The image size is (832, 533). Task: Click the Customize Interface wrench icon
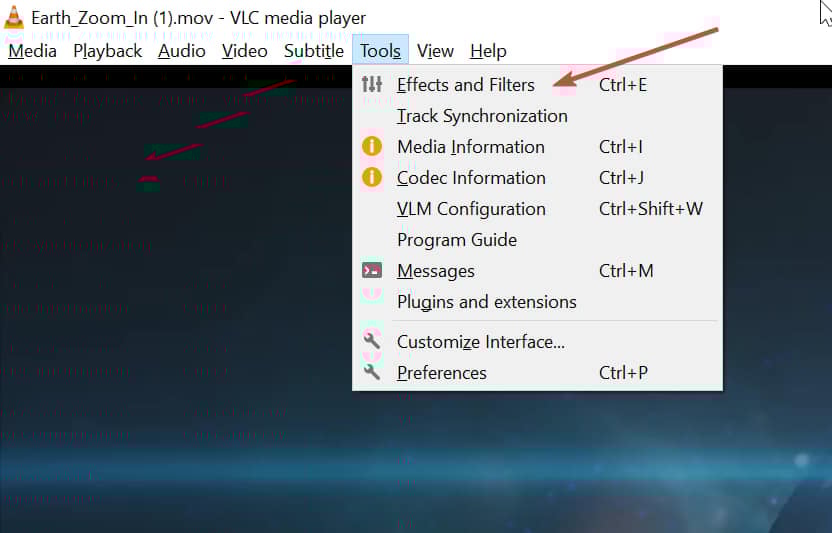point(371,340)
